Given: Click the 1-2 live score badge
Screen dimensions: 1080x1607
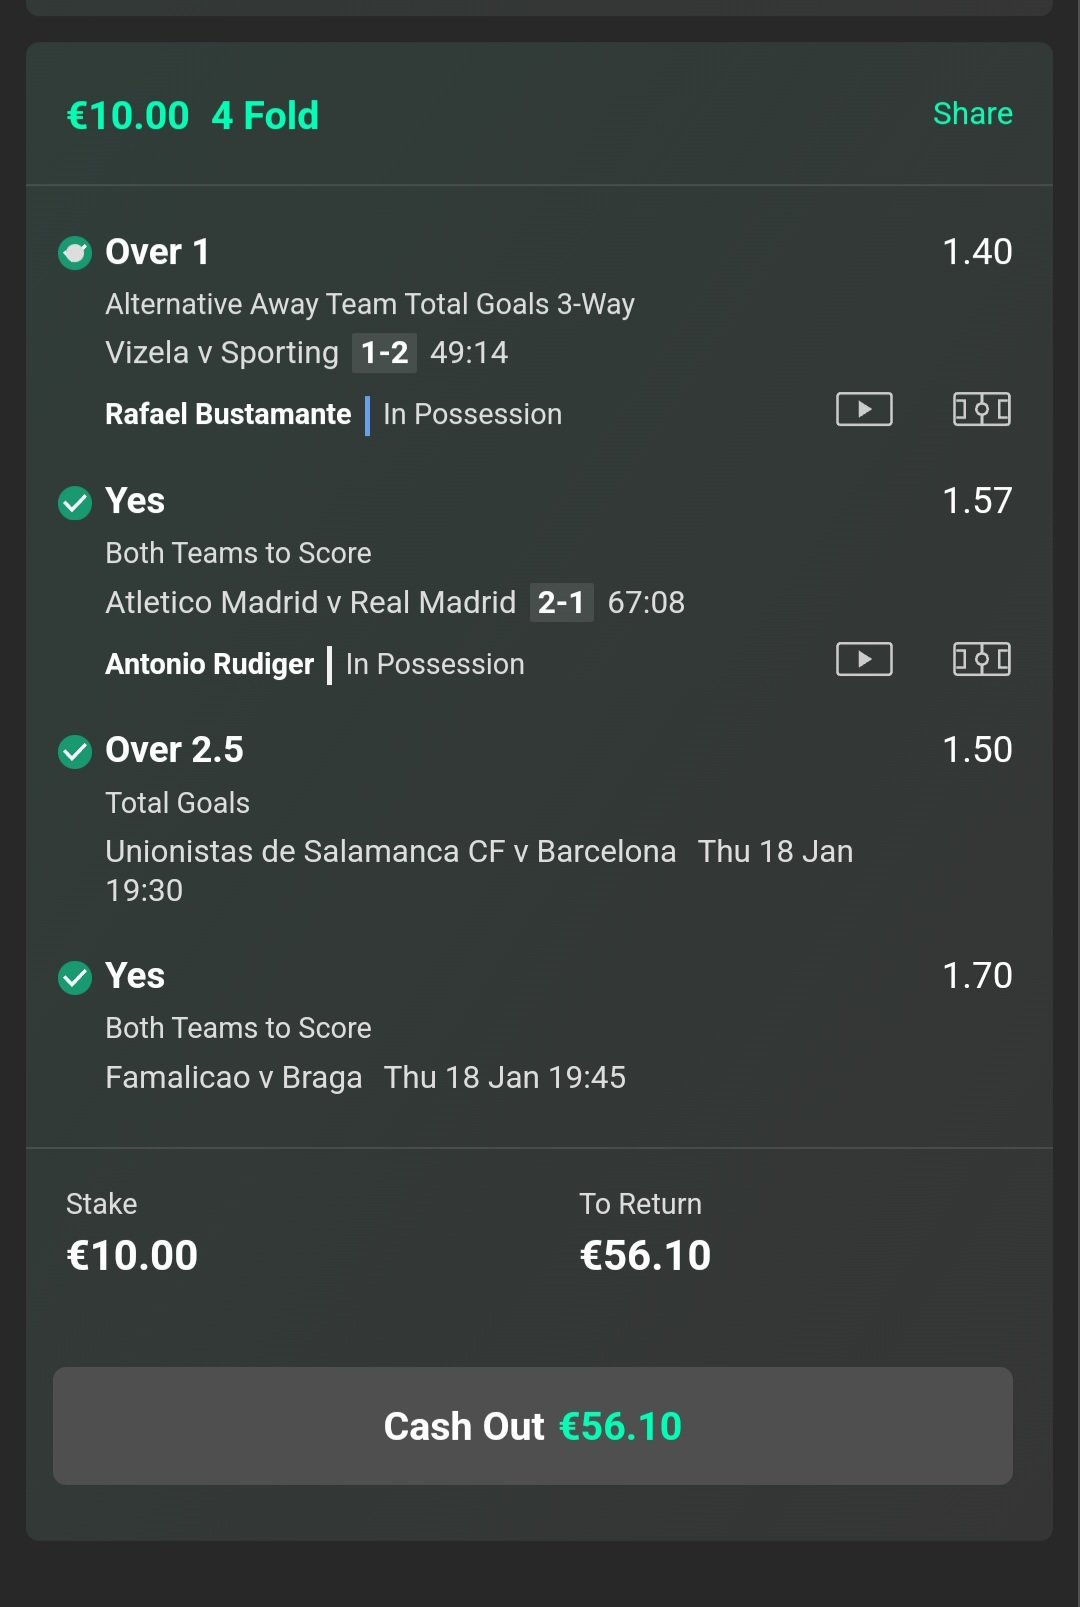Looking at the screenshot, I should click(x=384, y=353).
